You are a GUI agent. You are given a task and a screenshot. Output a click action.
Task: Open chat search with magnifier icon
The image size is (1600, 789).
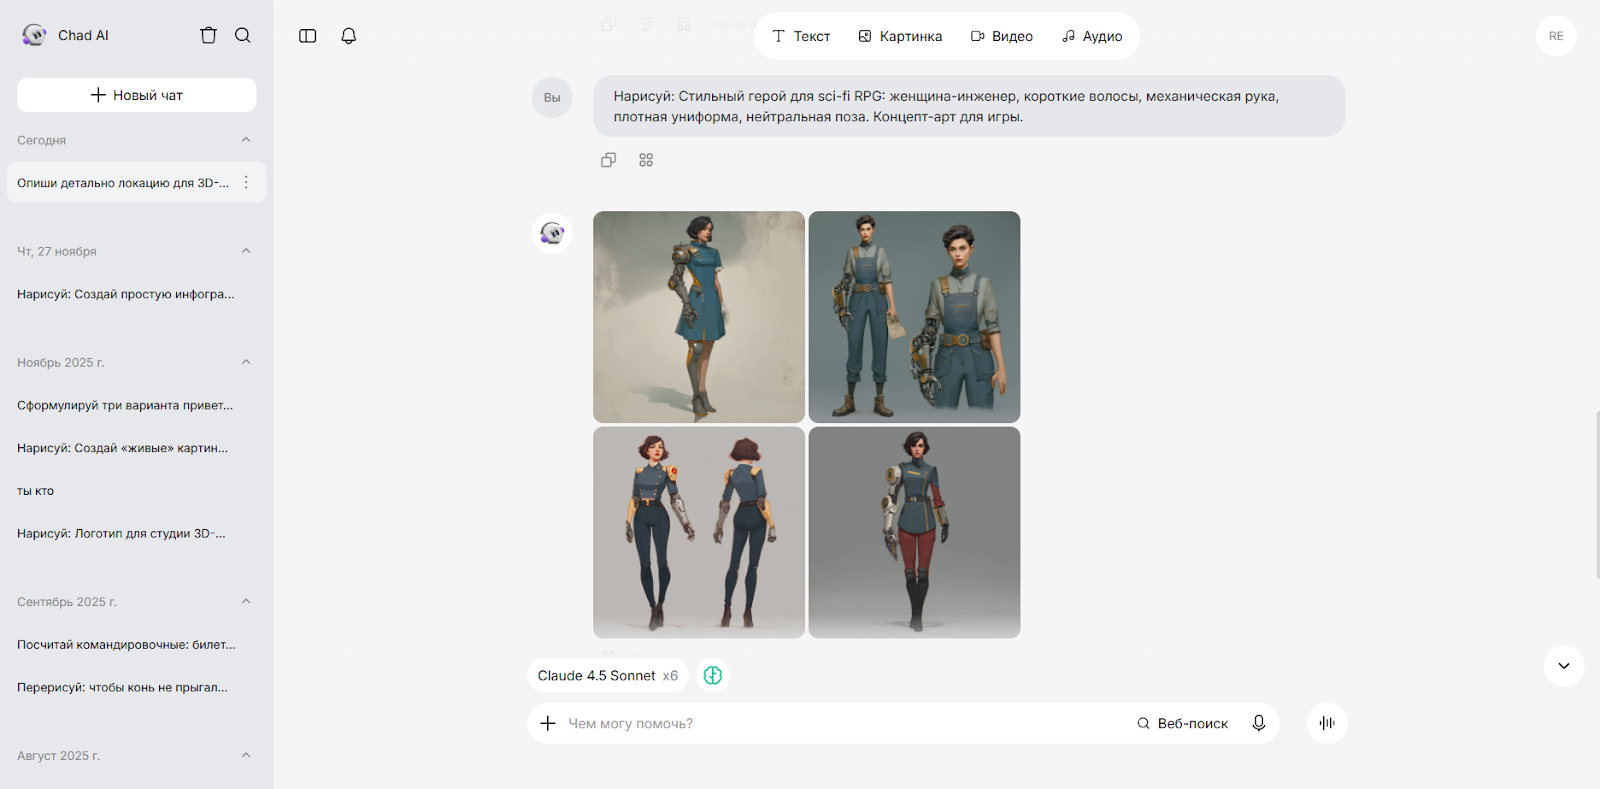[243, 35]
